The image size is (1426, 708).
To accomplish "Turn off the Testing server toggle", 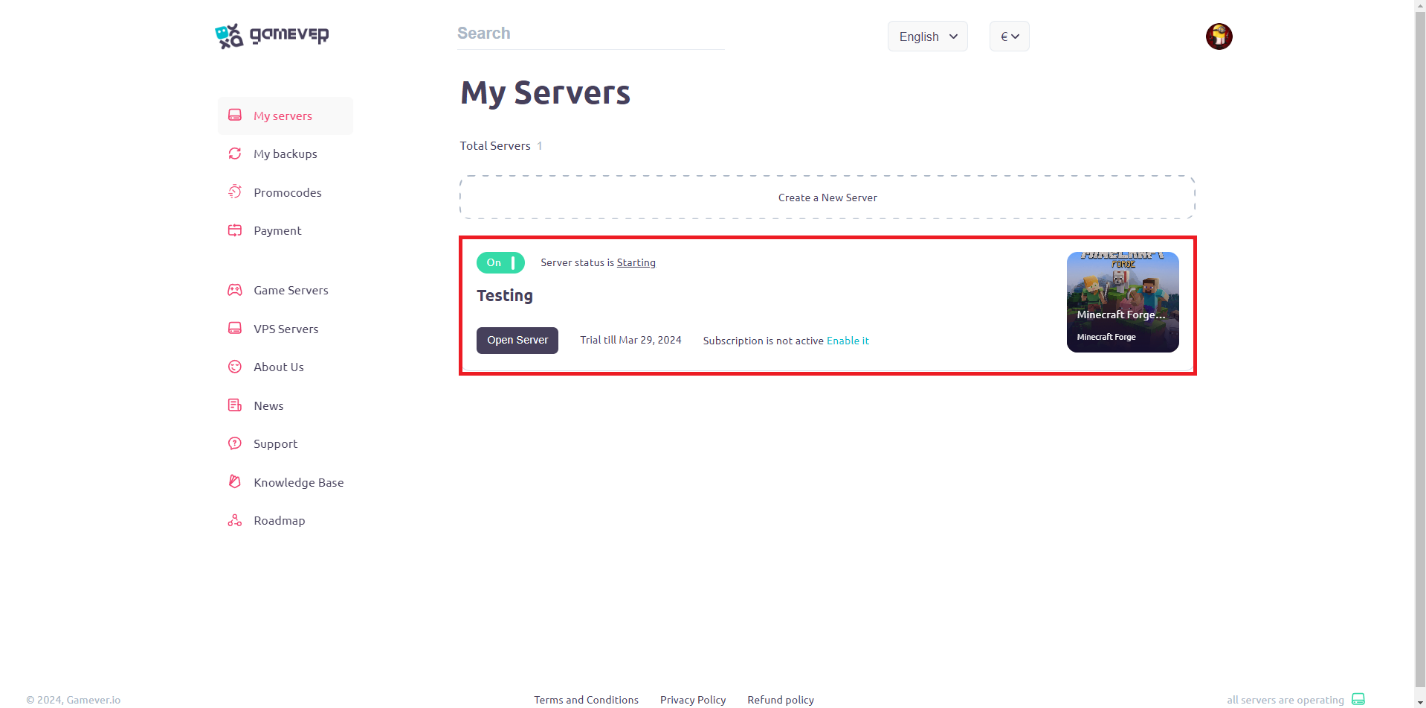I will [x=500, y=263].
